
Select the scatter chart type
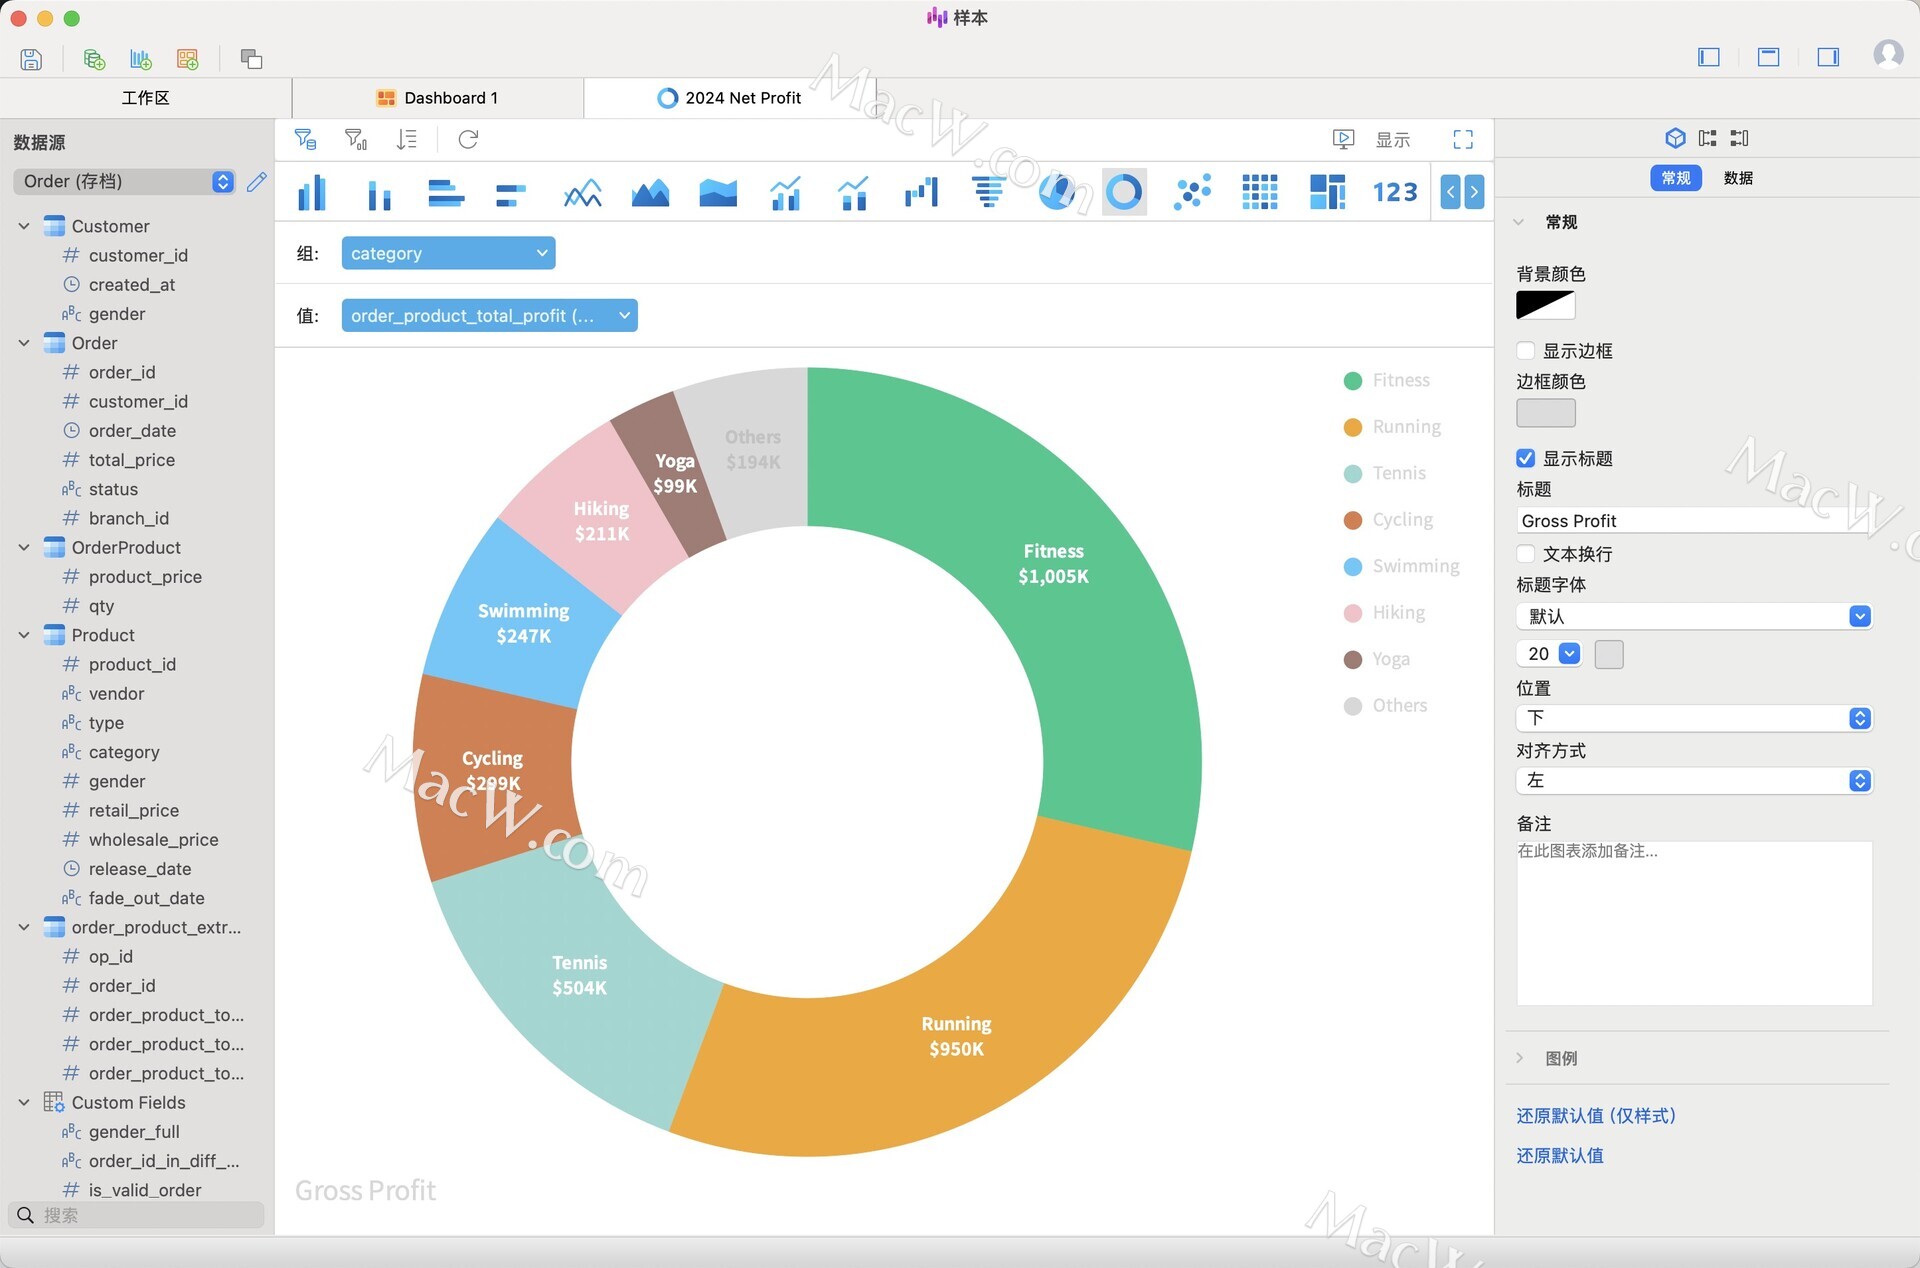tap(1192, 192)
